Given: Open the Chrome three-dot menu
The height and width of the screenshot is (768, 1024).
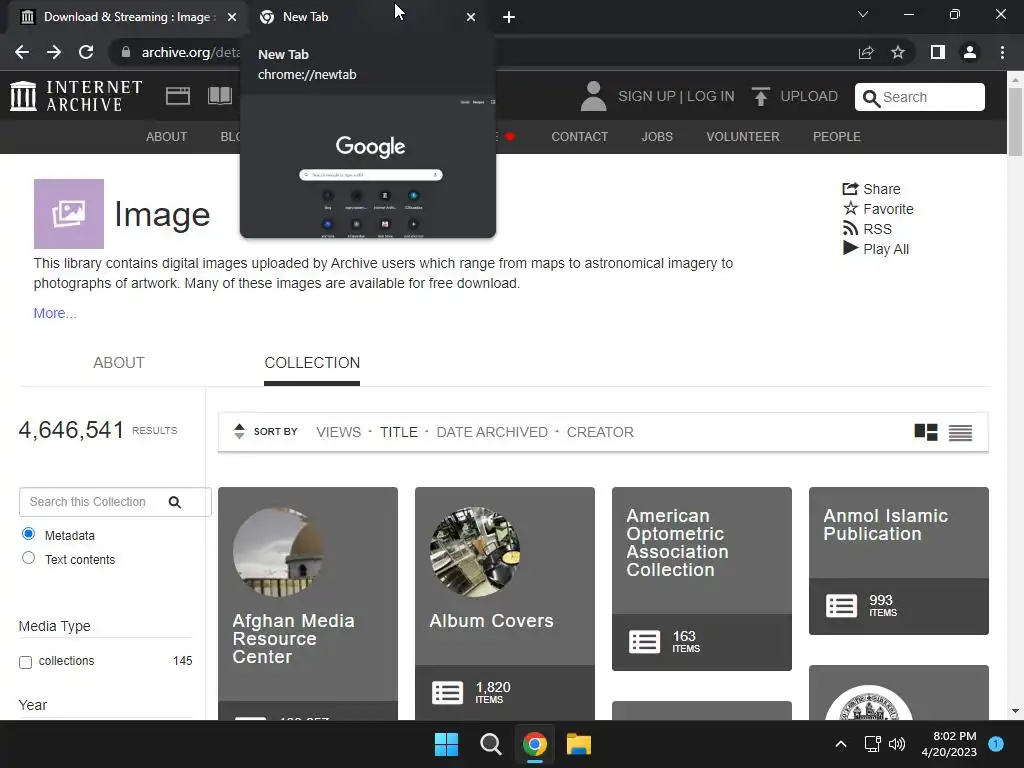Looking at the screenshot, I should click(1002, 52).
